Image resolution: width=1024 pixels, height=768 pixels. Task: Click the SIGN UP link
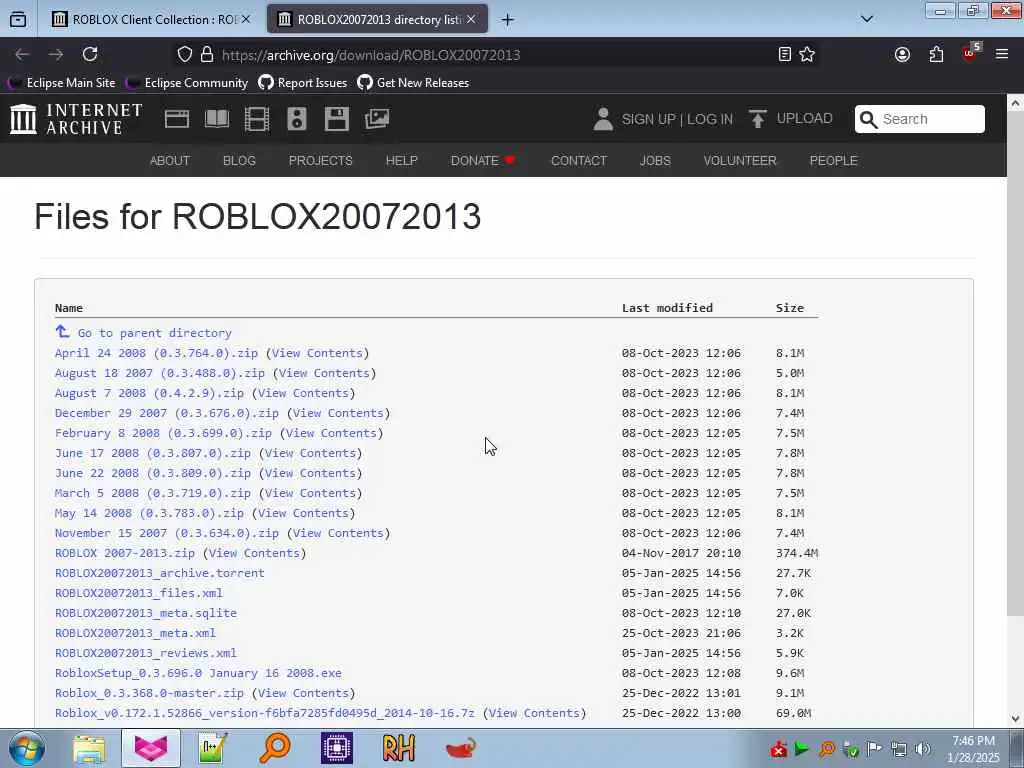click(x=648, y=120)
